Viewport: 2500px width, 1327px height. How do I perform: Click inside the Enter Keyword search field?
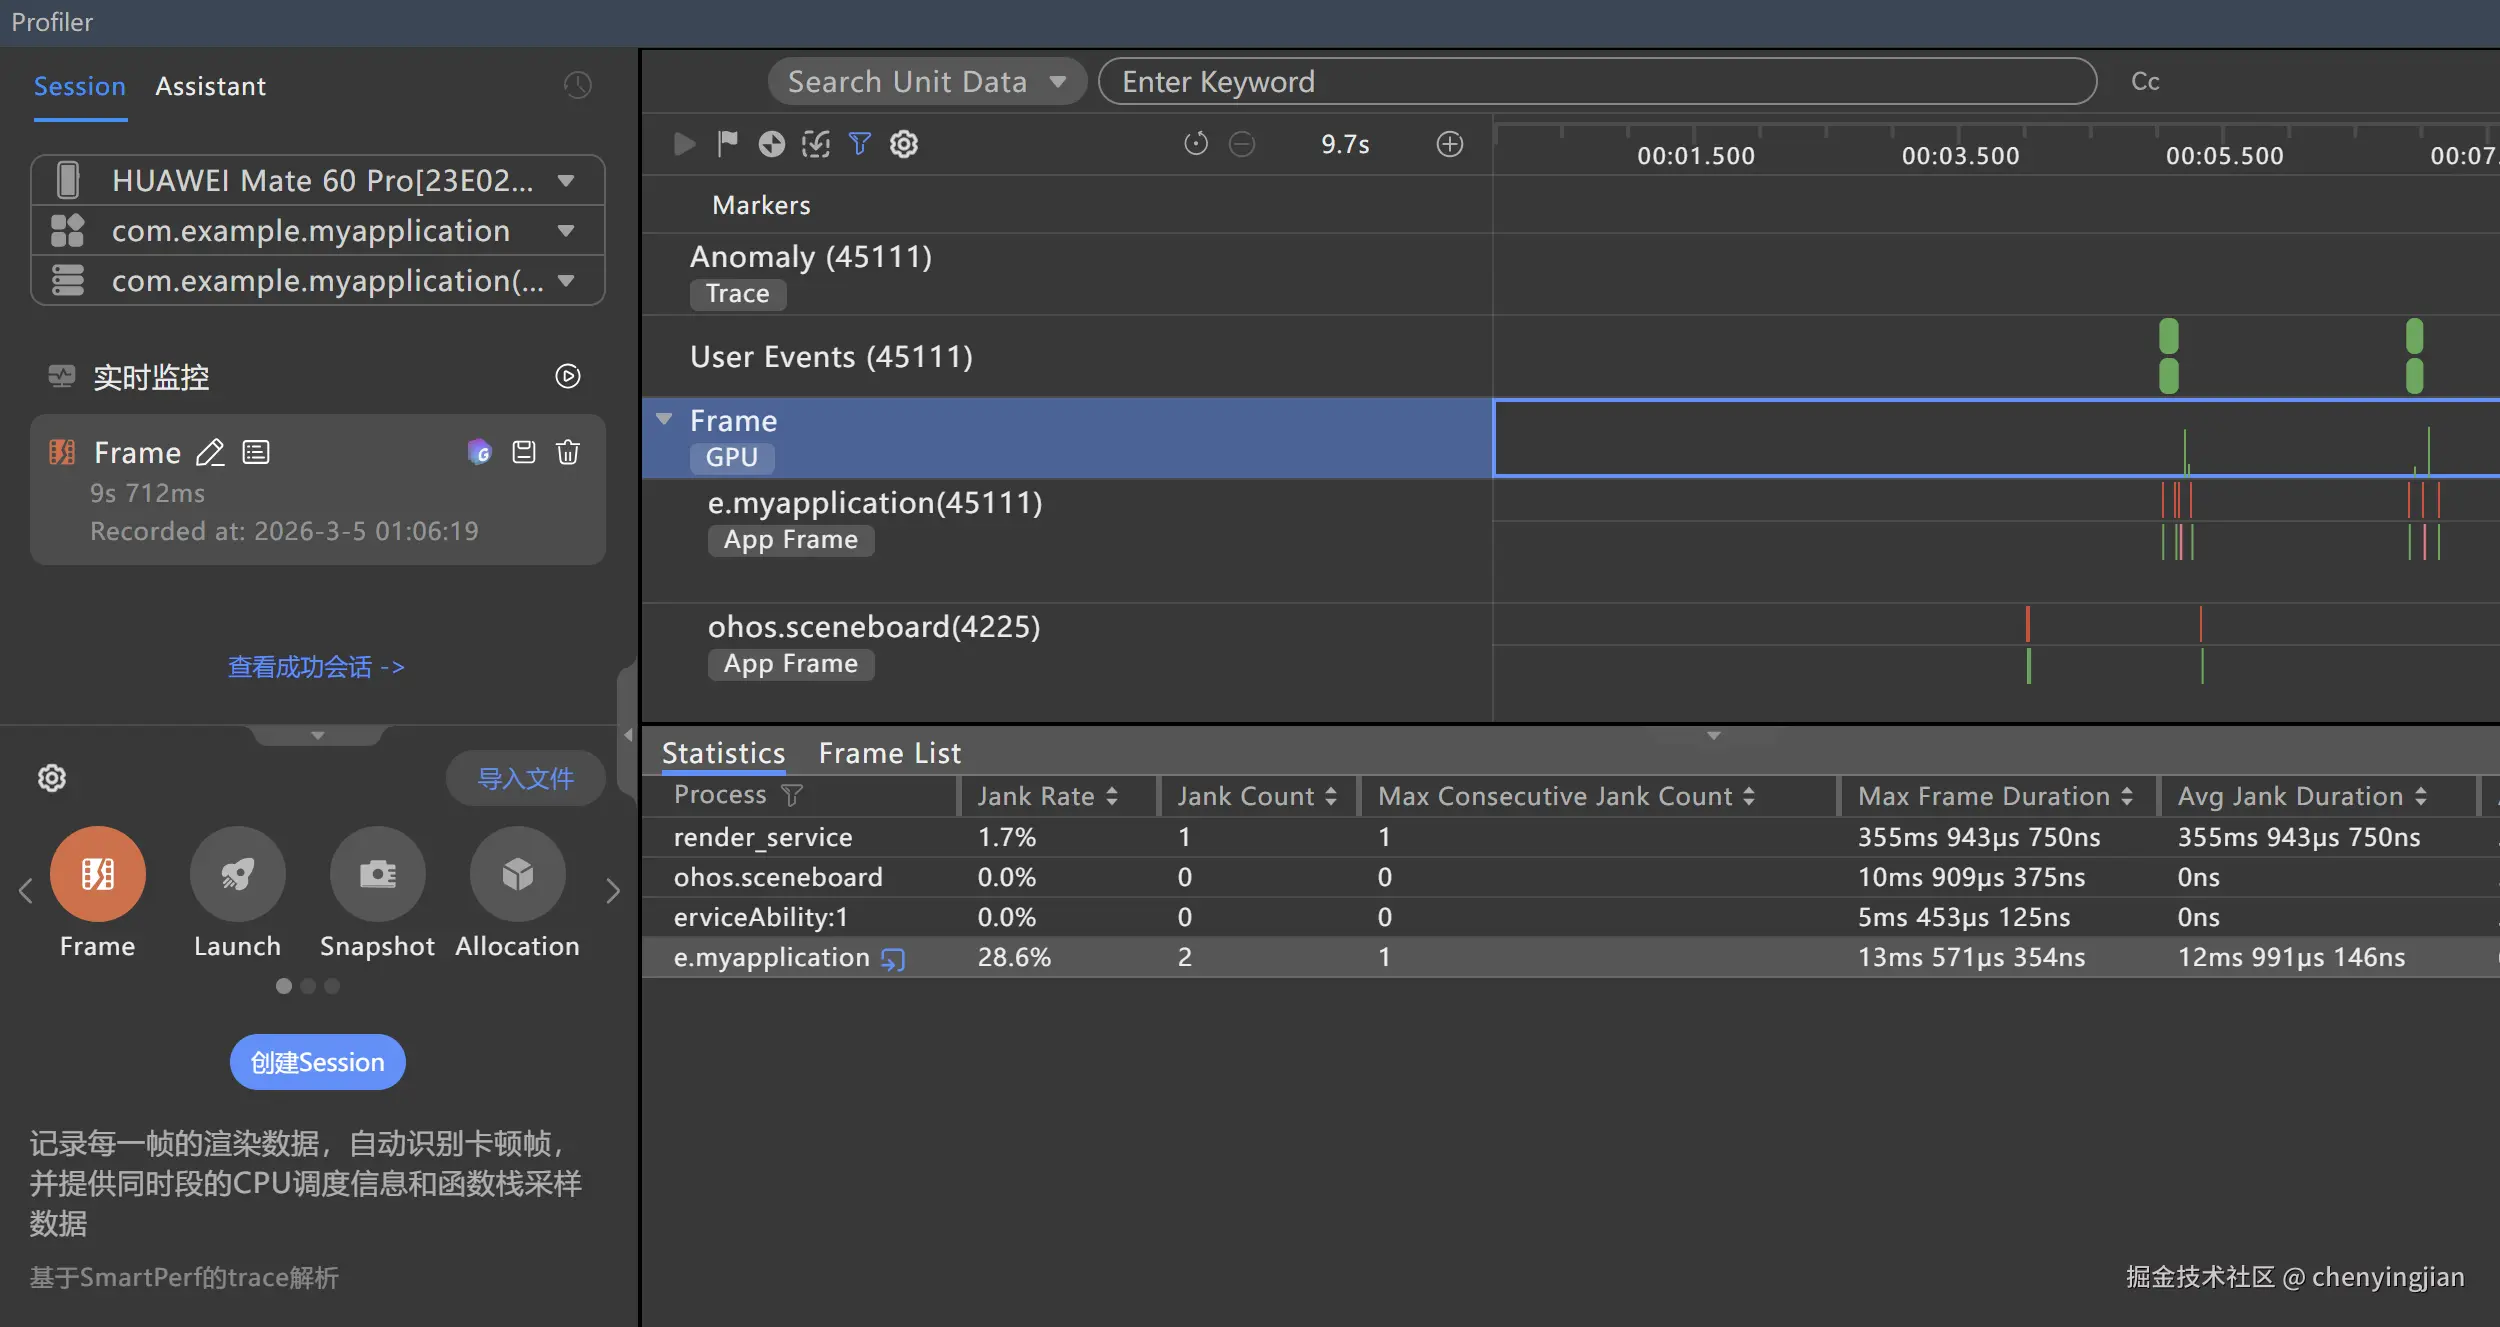(x=1596, y=82)
